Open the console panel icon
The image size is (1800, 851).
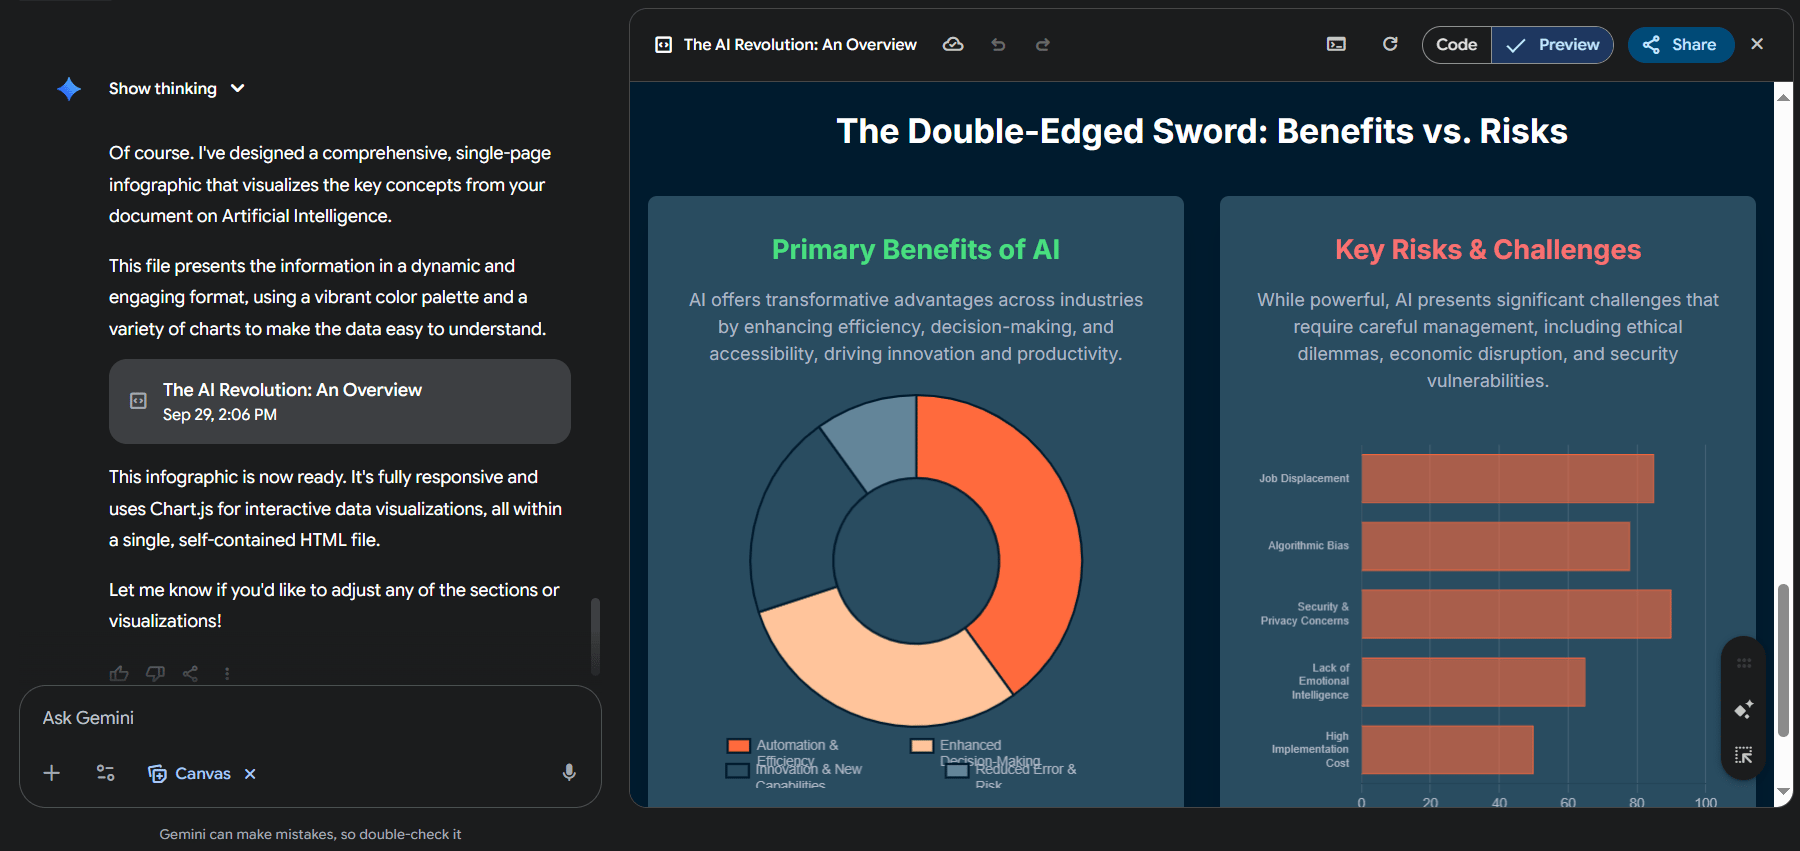click(1336, 44)
